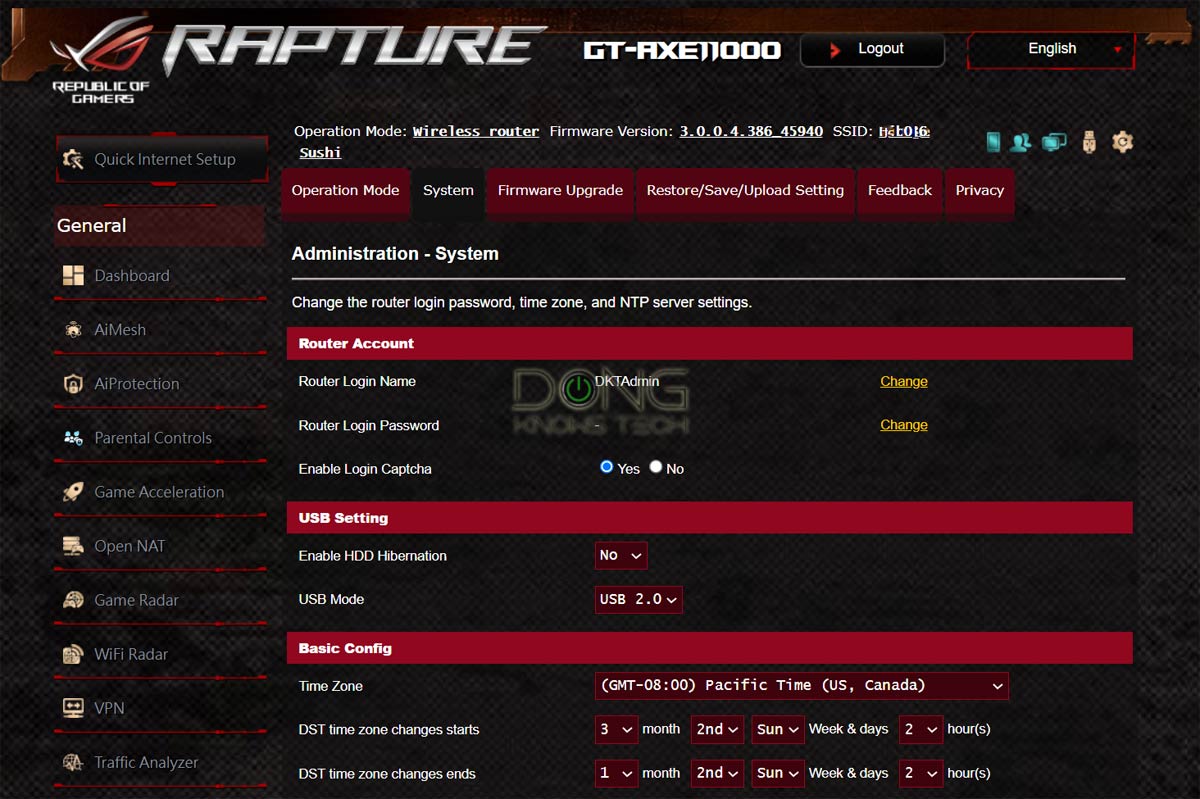The image size is (1200, 799).
Task: Open the Restore/Save/Upload Setting tab
Action: [x=745, y=190]
